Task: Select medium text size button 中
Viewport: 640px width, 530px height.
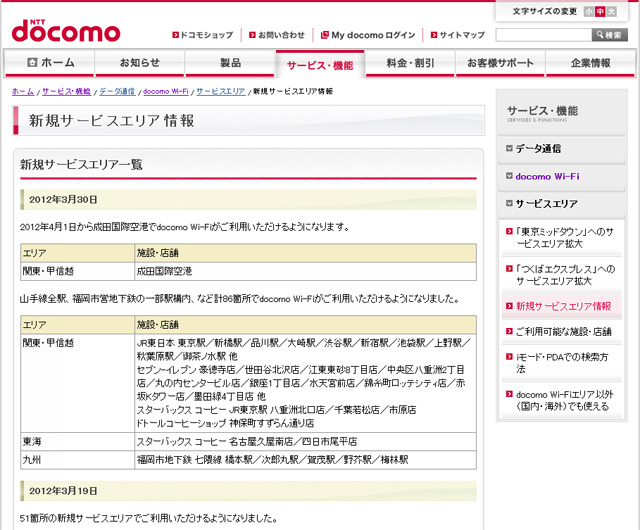Action: pos(600,11)
